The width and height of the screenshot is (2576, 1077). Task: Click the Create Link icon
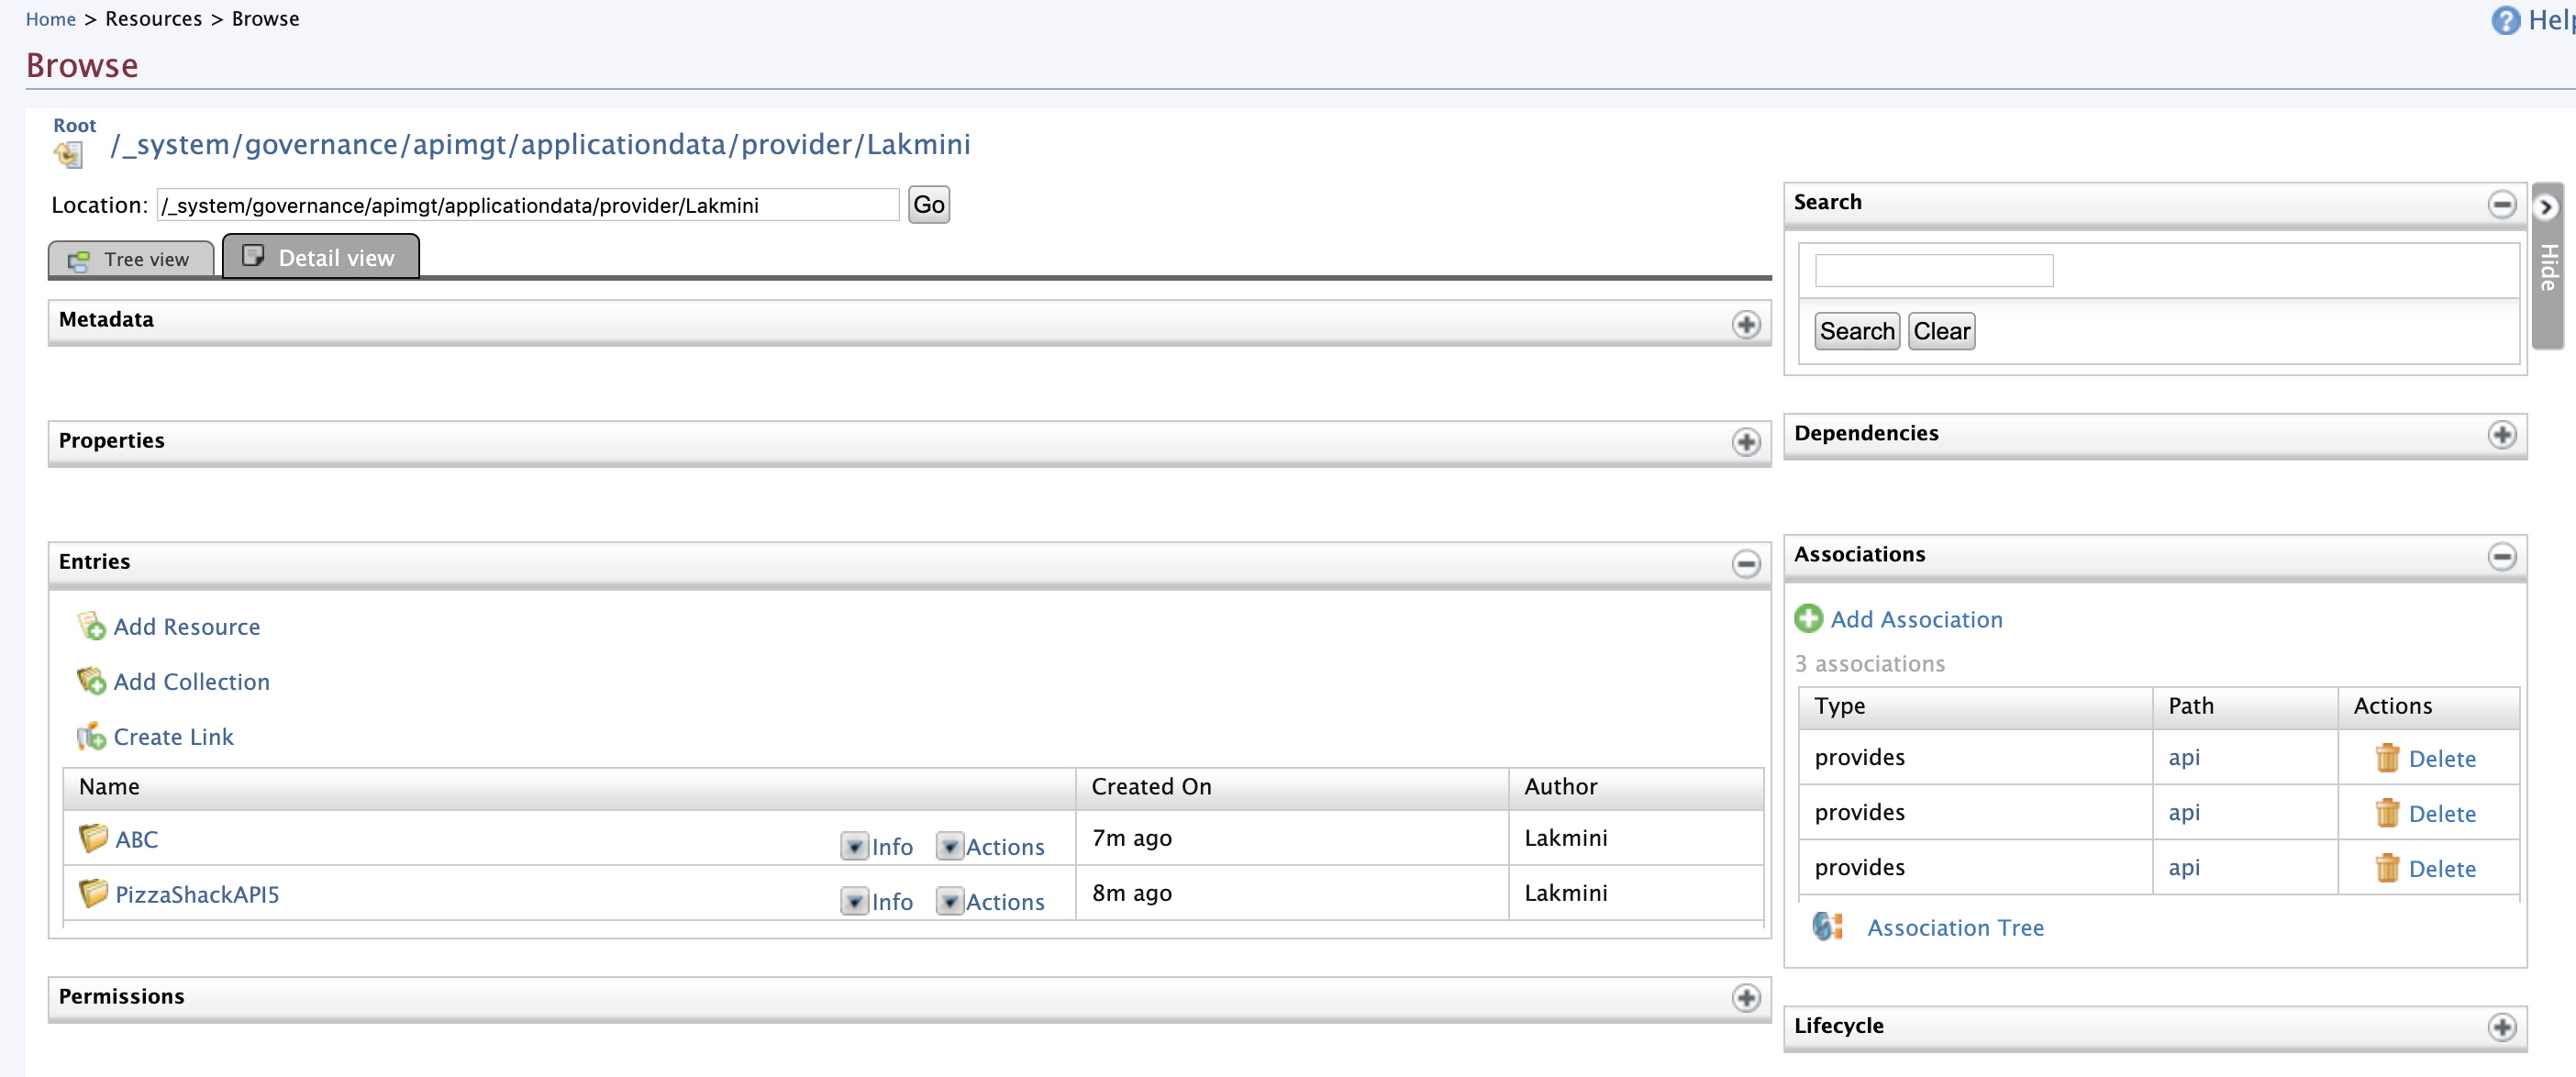click(x=91, y=737)
